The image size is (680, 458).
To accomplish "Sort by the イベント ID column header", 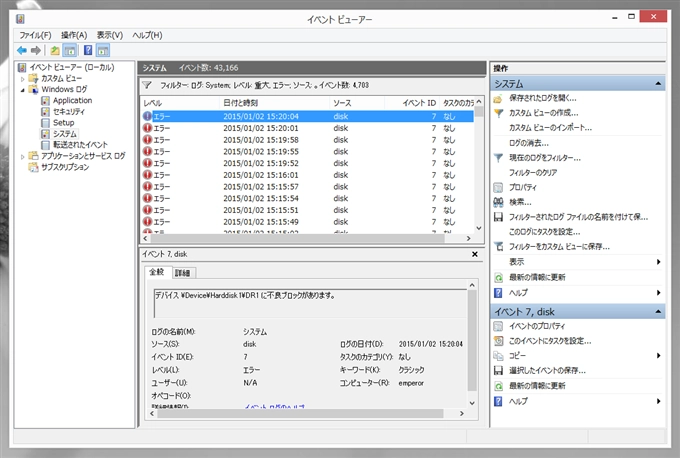I will [412, 103].
